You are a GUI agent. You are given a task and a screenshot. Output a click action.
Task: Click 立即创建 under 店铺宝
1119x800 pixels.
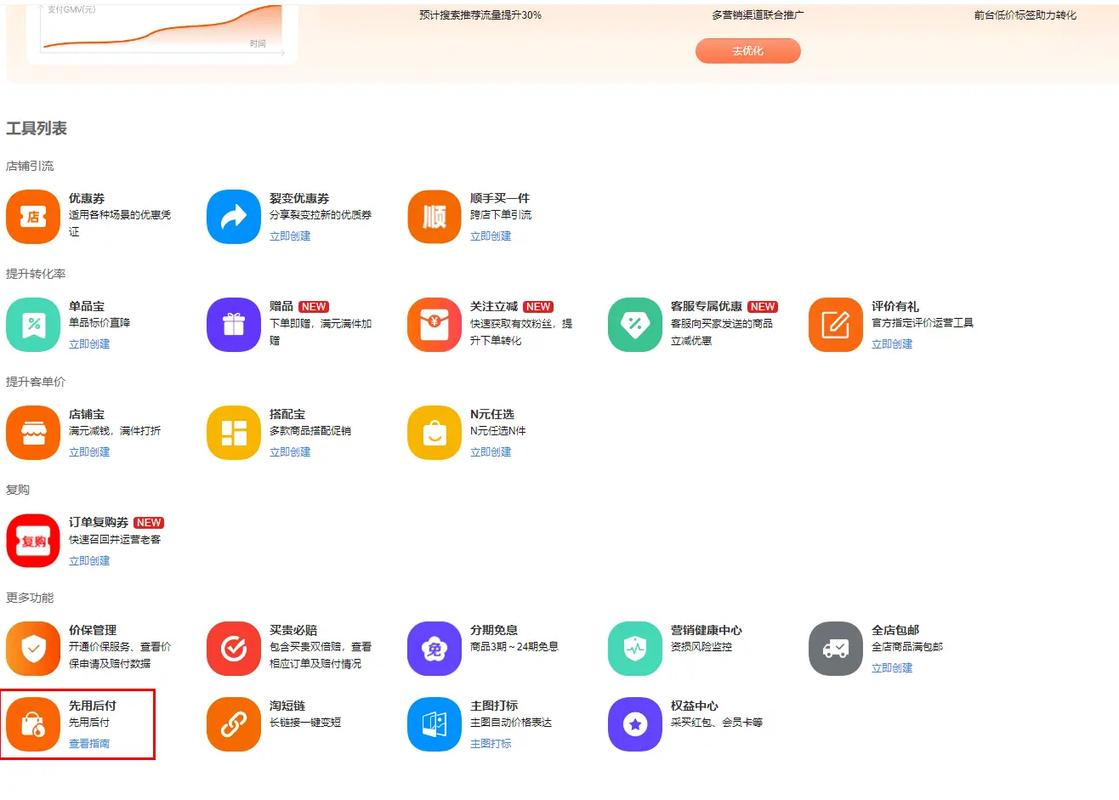pyautogui.click(x=89, y=452)
